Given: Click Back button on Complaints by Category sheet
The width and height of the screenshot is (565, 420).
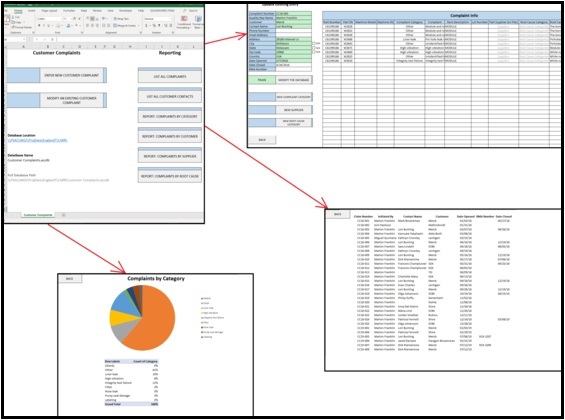Looking at the screenshot, I should (x=70, y=279).
